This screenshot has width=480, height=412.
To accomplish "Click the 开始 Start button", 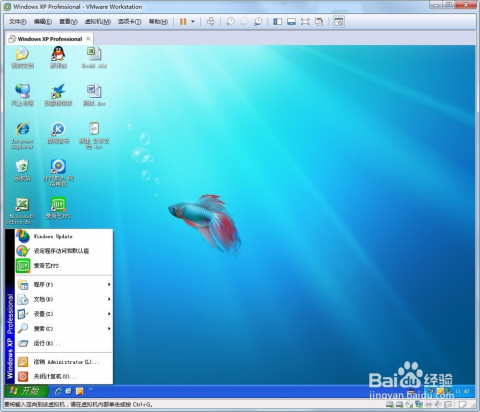I will [x=27, y=391].
